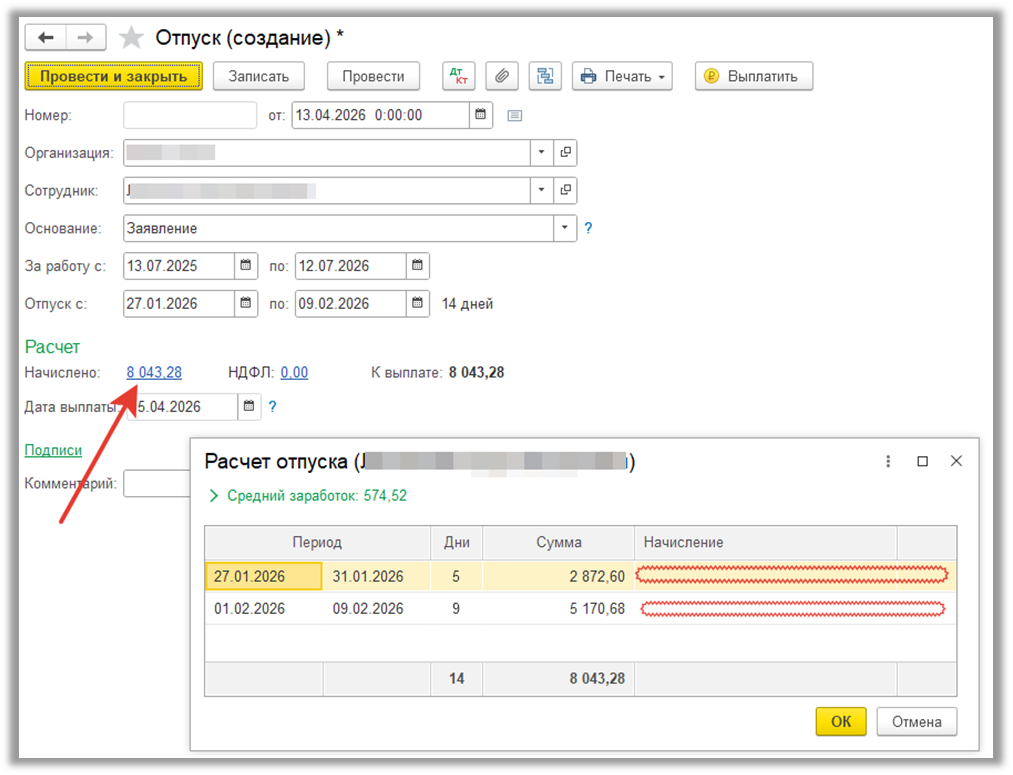Screen dimensions: 1013x775
Task: Open the НДФЛ 0,00 link
Action: coord(294,373)
